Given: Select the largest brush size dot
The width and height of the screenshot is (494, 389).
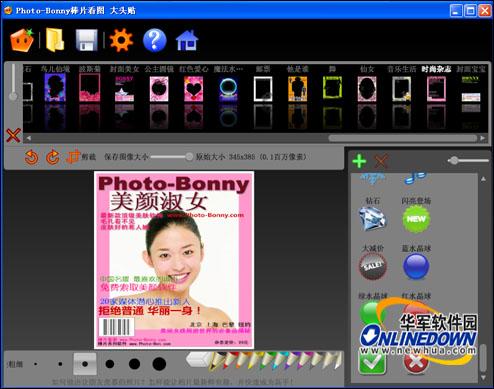Looking at the screenshot, I should (x=159, y=364).
